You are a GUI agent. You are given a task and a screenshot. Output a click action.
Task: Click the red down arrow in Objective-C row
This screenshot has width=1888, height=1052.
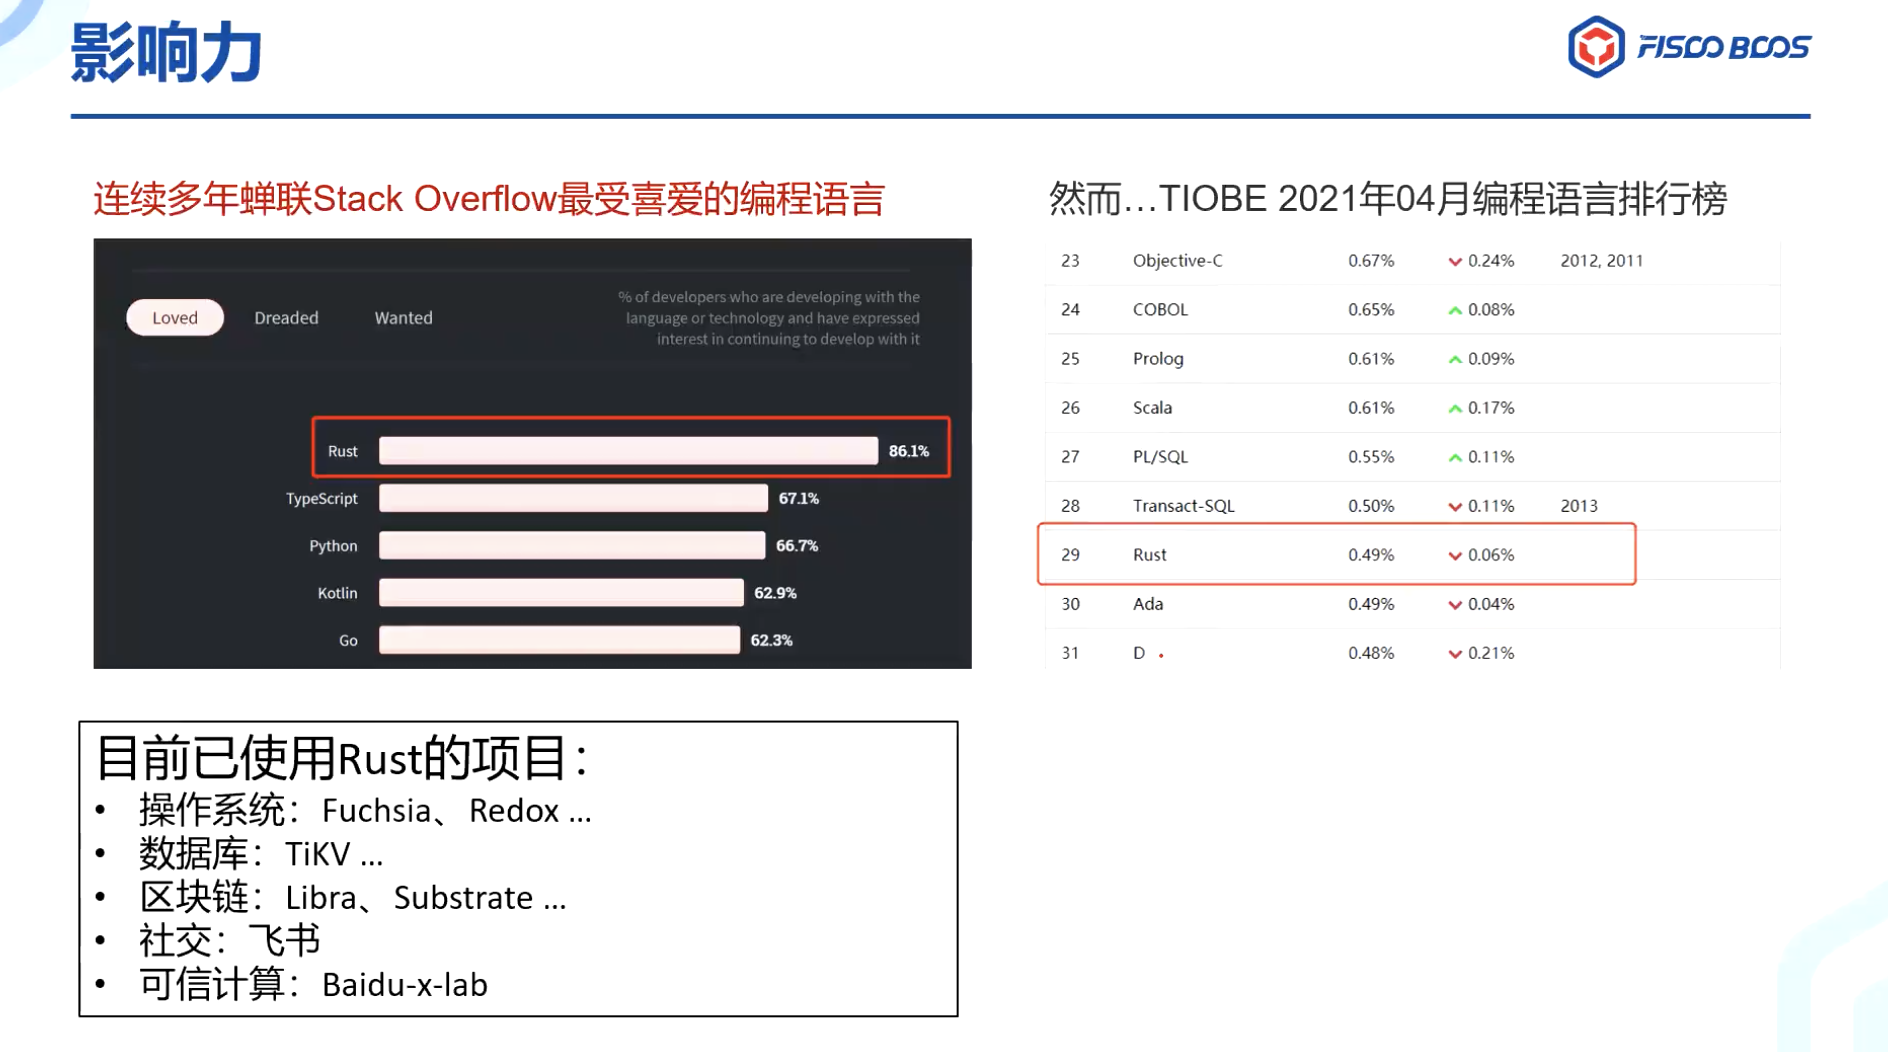pyautogui.click(x=1455, y=262)
